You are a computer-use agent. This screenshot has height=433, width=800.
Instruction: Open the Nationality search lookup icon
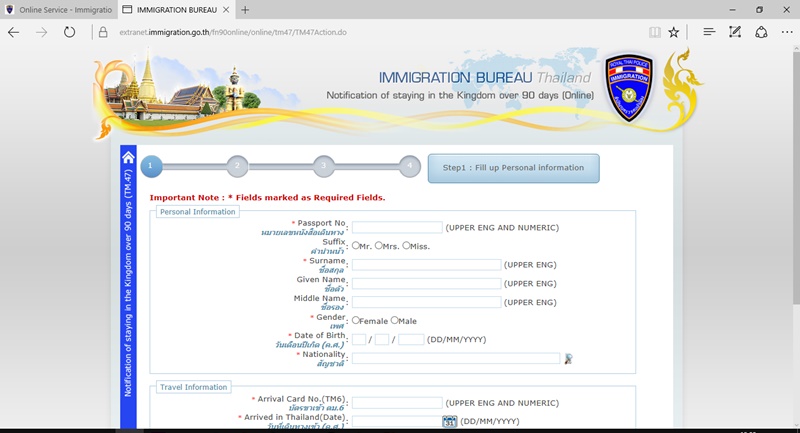(x=568, y=359)
